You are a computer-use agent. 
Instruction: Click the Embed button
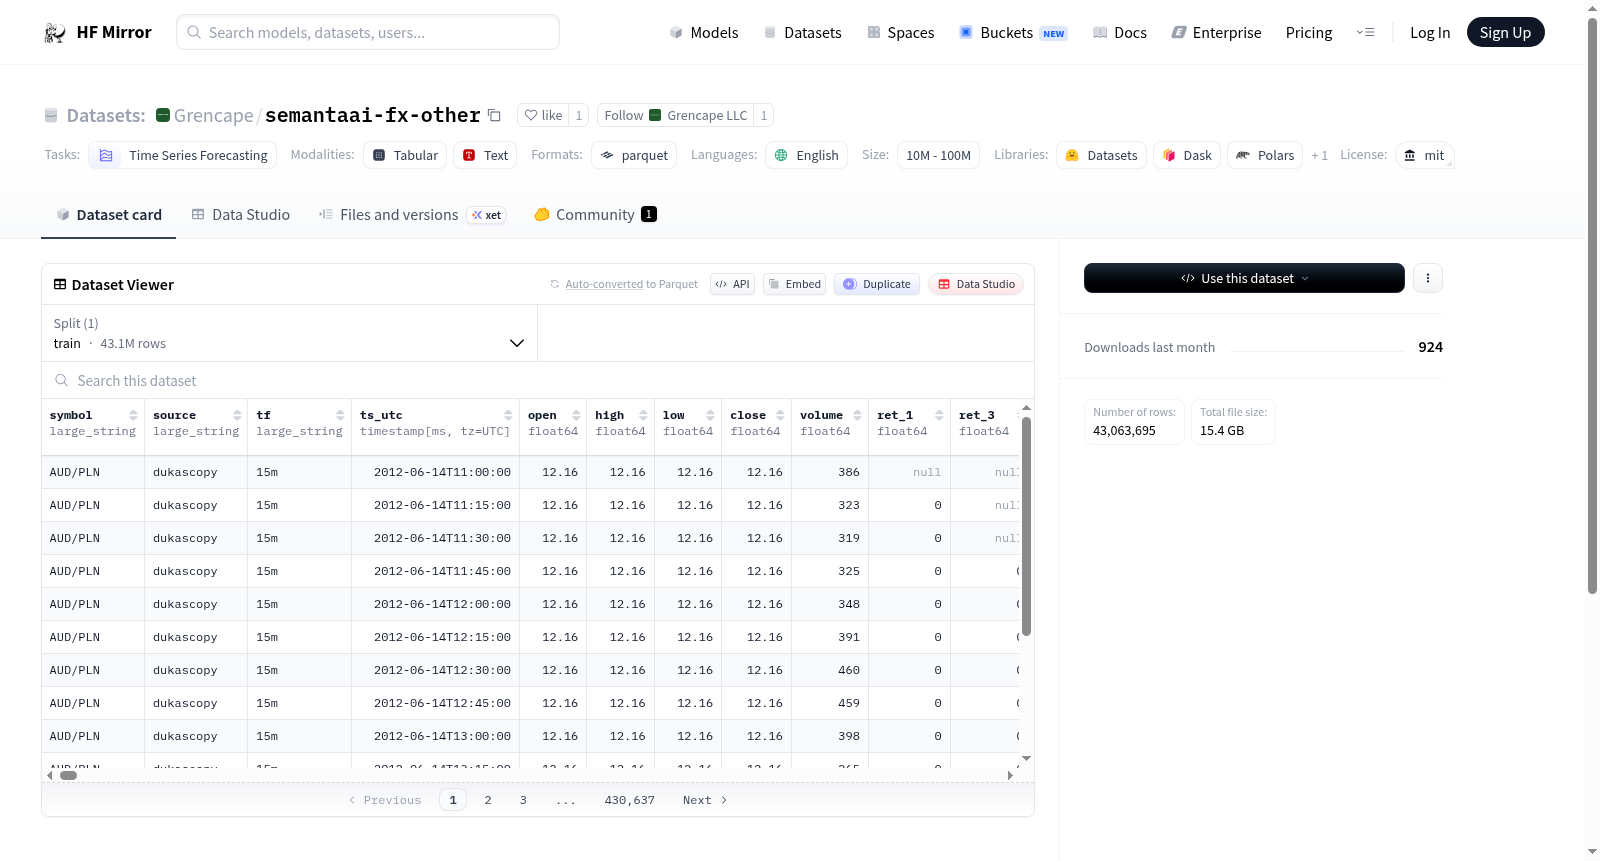[794, 284]
